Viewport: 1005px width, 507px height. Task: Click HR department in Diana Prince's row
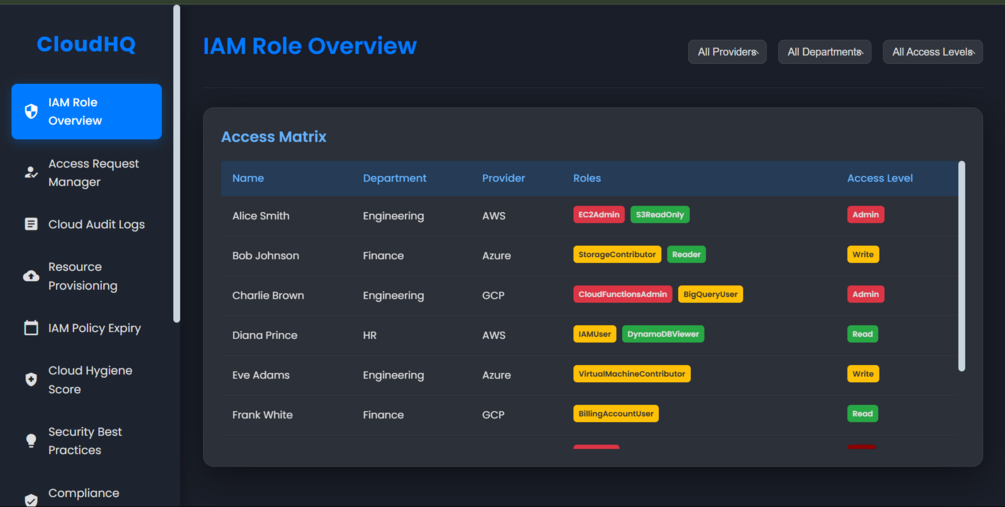pyautogui.click(x=370, y=335)
